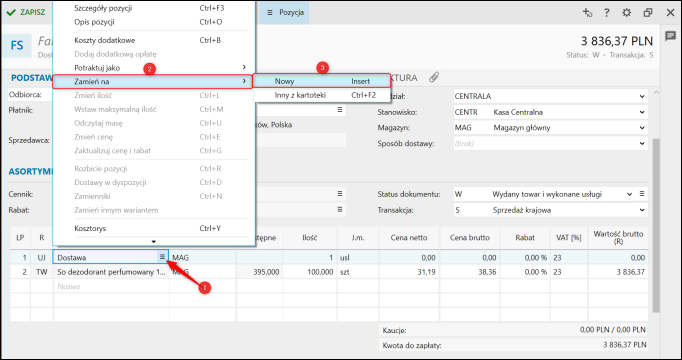This screenshot has width=682, height=360.
Task: Click the Kwota do zapłaty value
Action: click(x=625, y=346)
